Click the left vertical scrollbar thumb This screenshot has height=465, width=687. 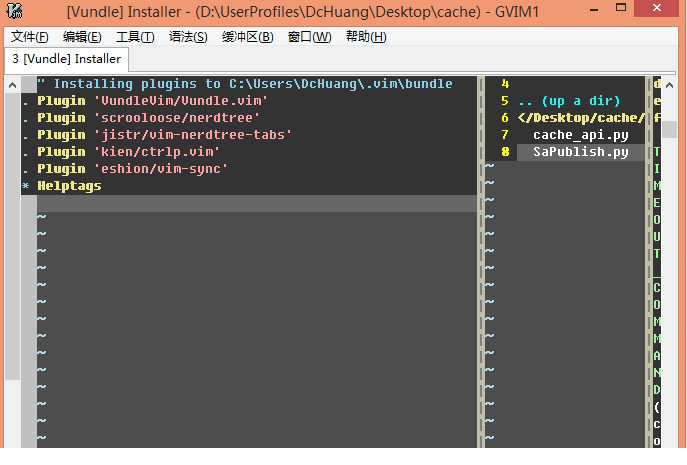click(x=12, y=236)
